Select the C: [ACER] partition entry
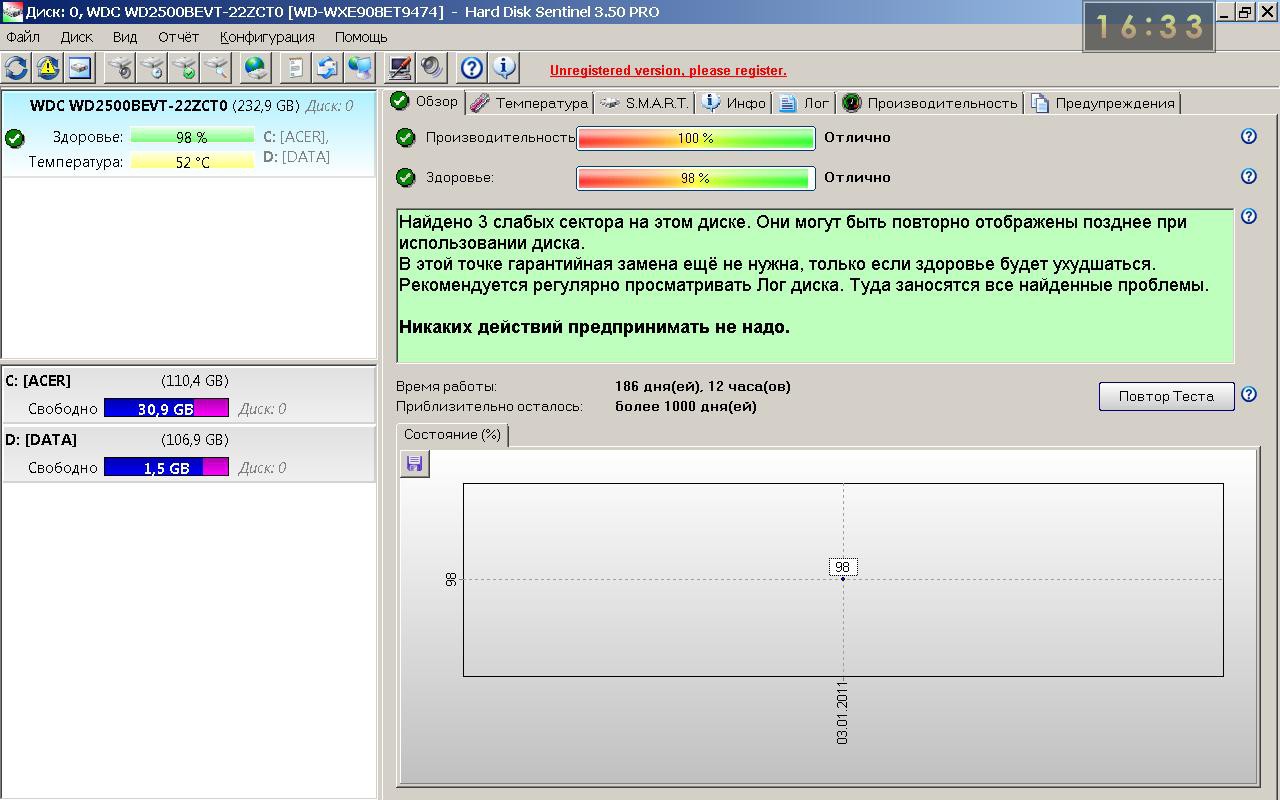Image resolution: width=1280 pixels, height=800 pixels. 189,395
